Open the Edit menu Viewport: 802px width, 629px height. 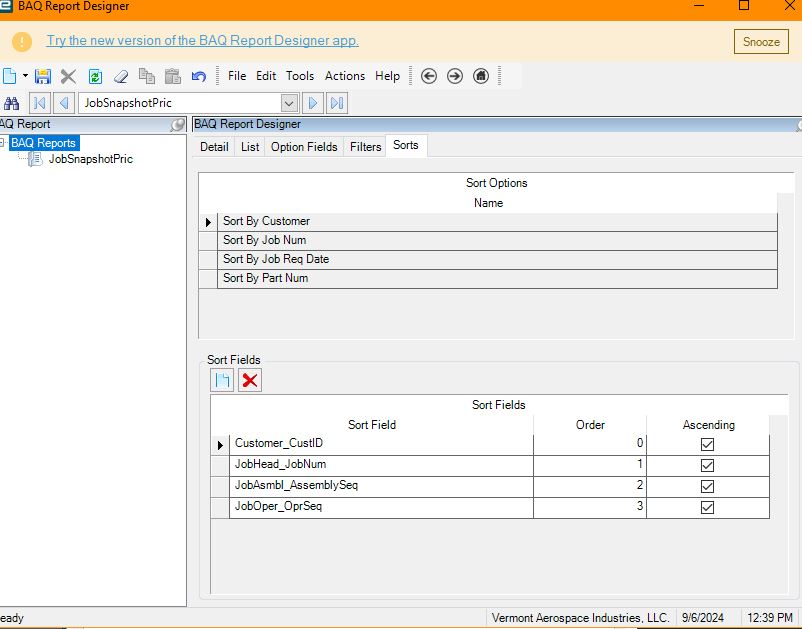click(x=266, y=76)
